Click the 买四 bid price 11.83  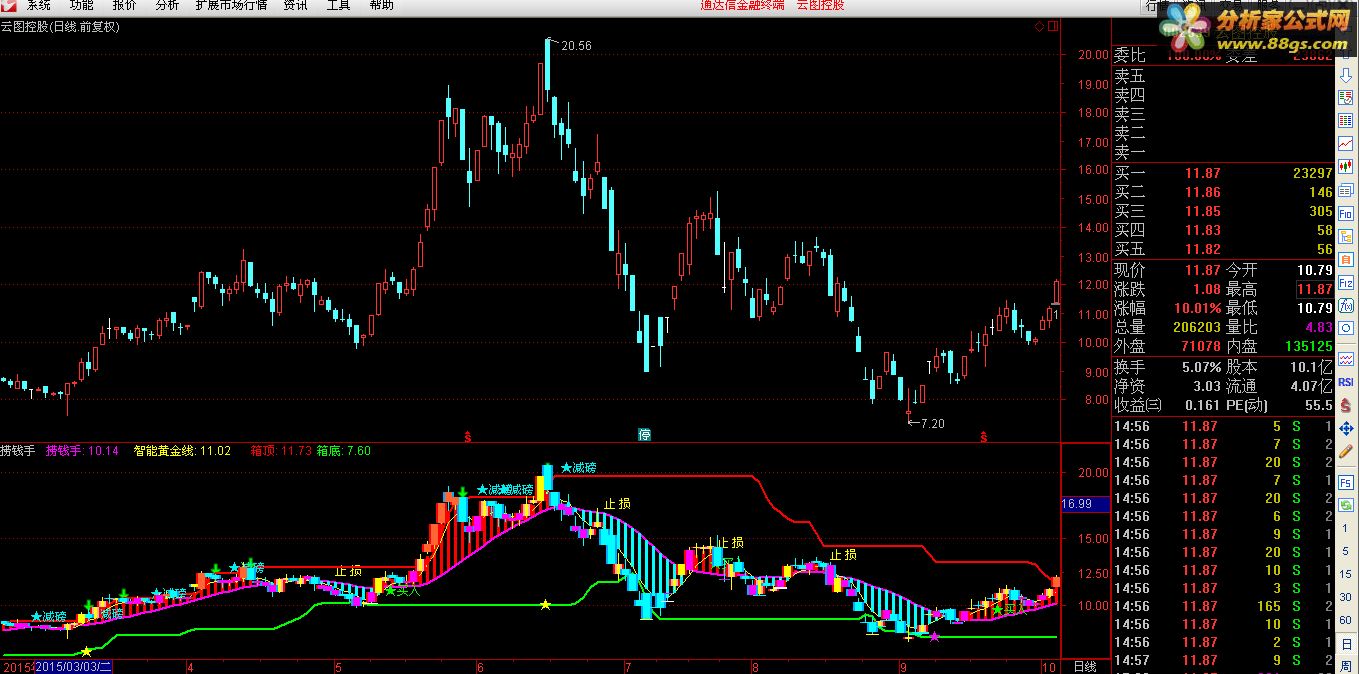[x=1203, y=230]
